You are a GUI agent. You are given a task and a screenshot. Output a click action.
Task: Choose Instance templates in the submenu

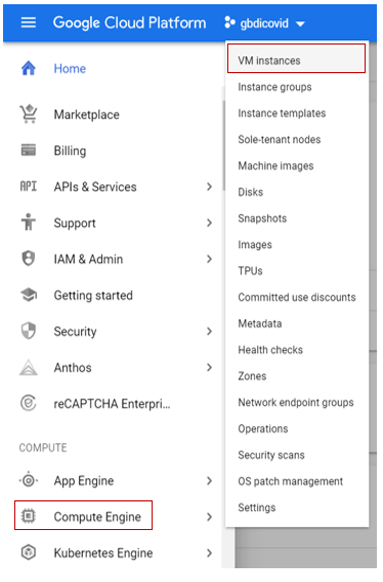pyautogui.click(x=282, y=113)
